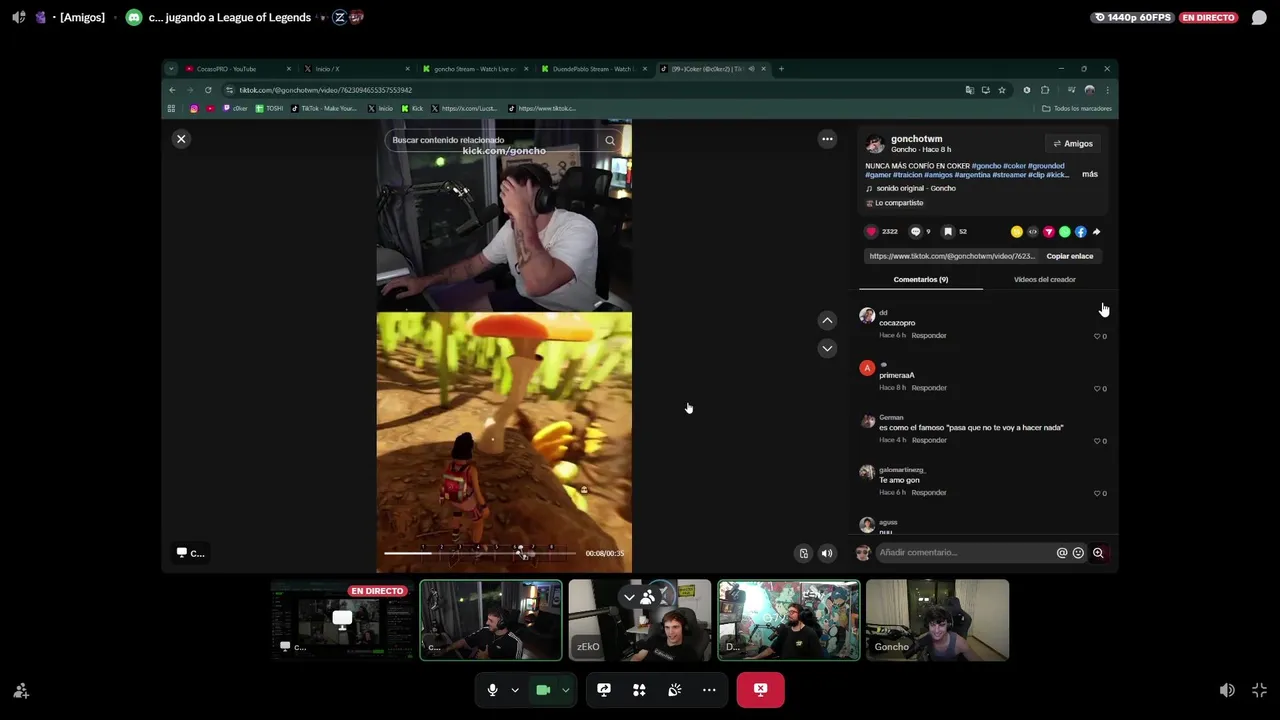Screen dimensions: 1280x720
Task: Turn off the camera in call controls
Action: click(x=543, y=690)
